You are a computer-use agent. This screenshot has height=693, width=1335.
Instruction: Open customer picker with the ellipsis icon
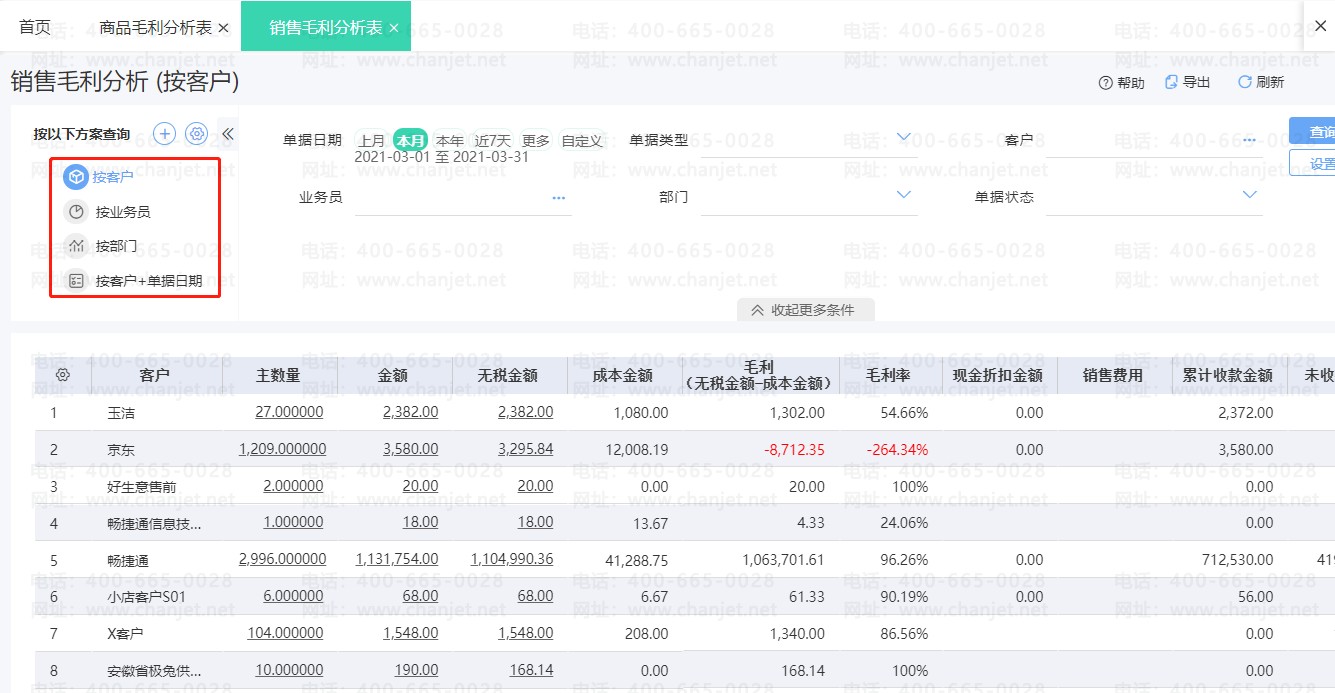click(x=1249, y=140)
